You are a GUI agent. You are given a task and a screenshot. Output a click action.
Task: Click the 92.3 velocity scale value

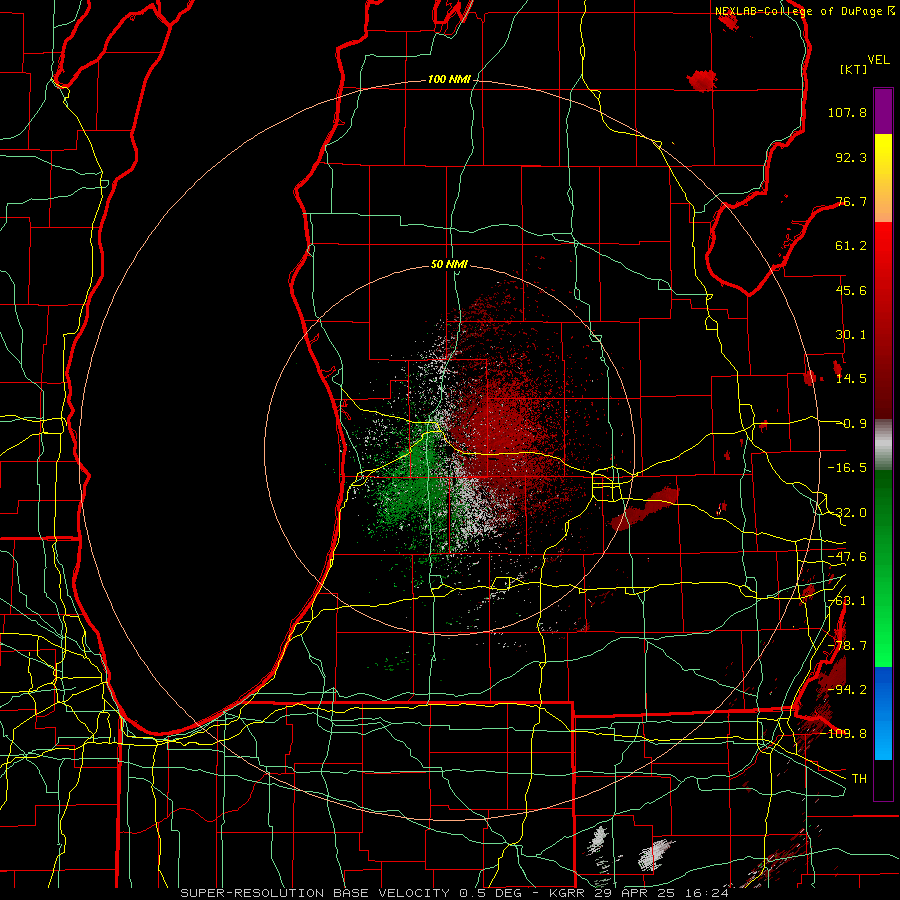tap(851, 157)
